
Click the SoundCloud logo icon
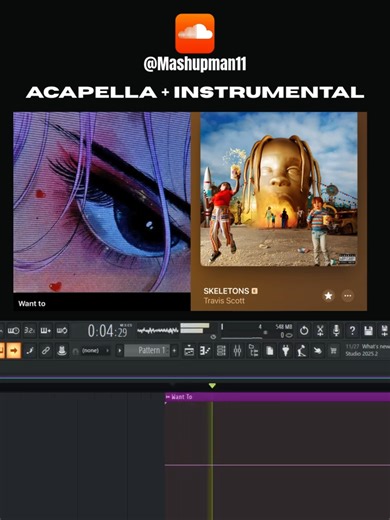click(x=195, y=33)
